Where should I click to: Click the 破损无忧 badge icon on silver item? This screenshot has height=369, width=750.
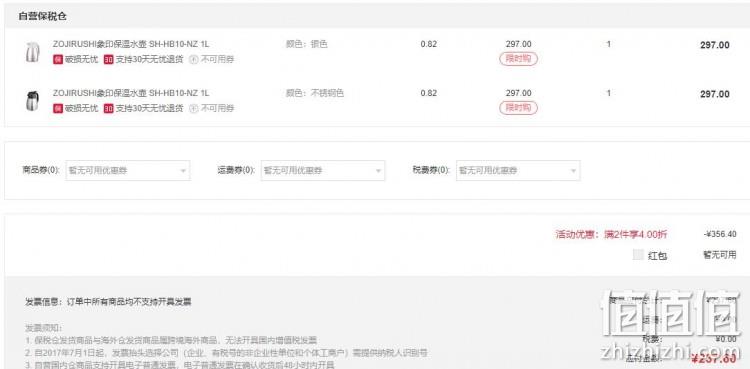pyautogui.click(x=58, y=60)
